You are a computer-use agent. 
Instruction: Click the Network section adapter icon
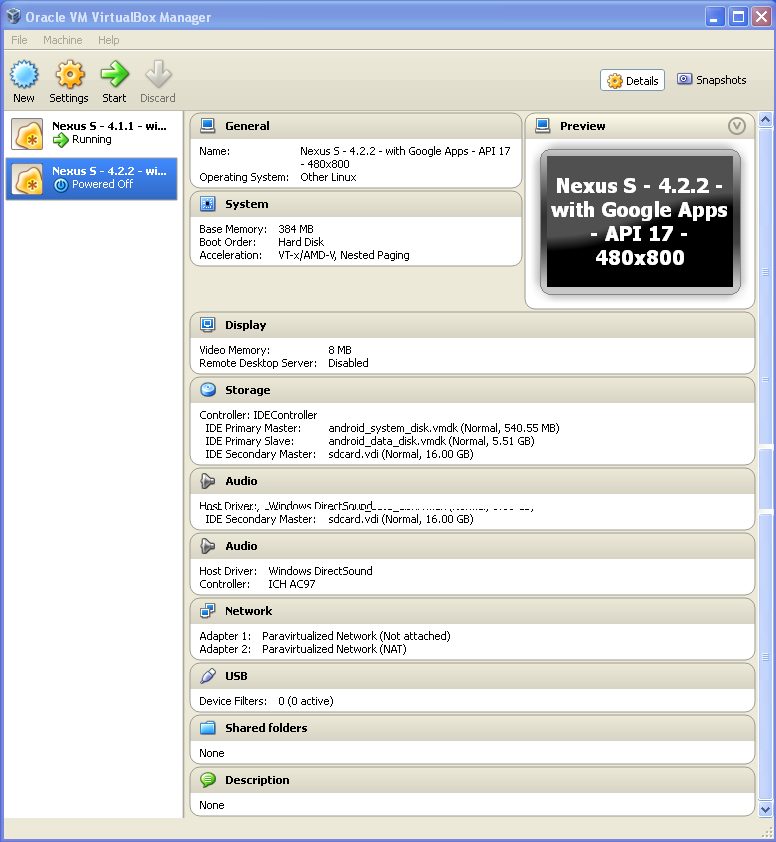[208, 611]
